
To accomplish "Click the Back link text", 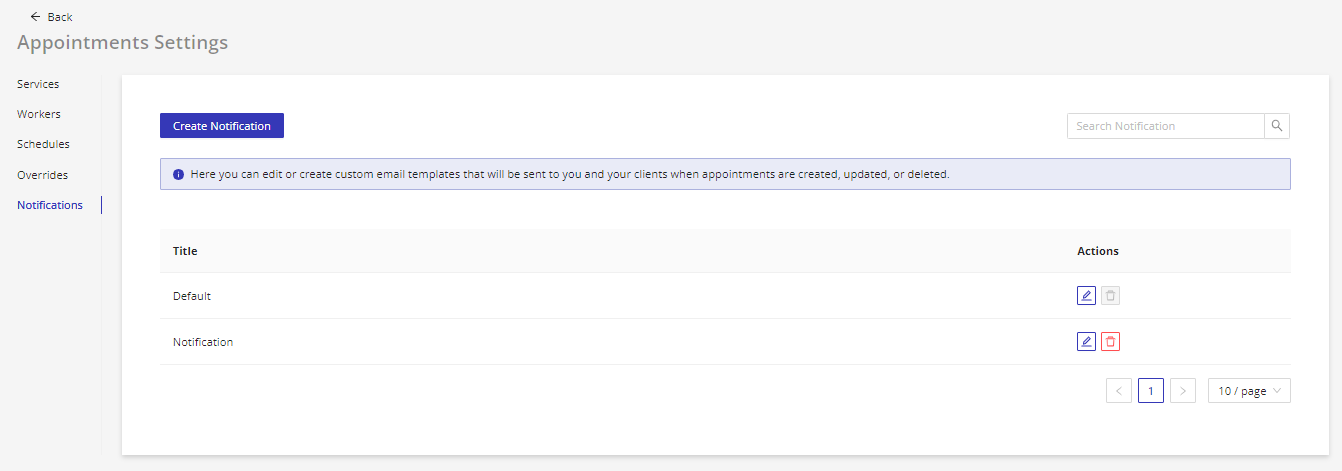I will pos(60,17).
